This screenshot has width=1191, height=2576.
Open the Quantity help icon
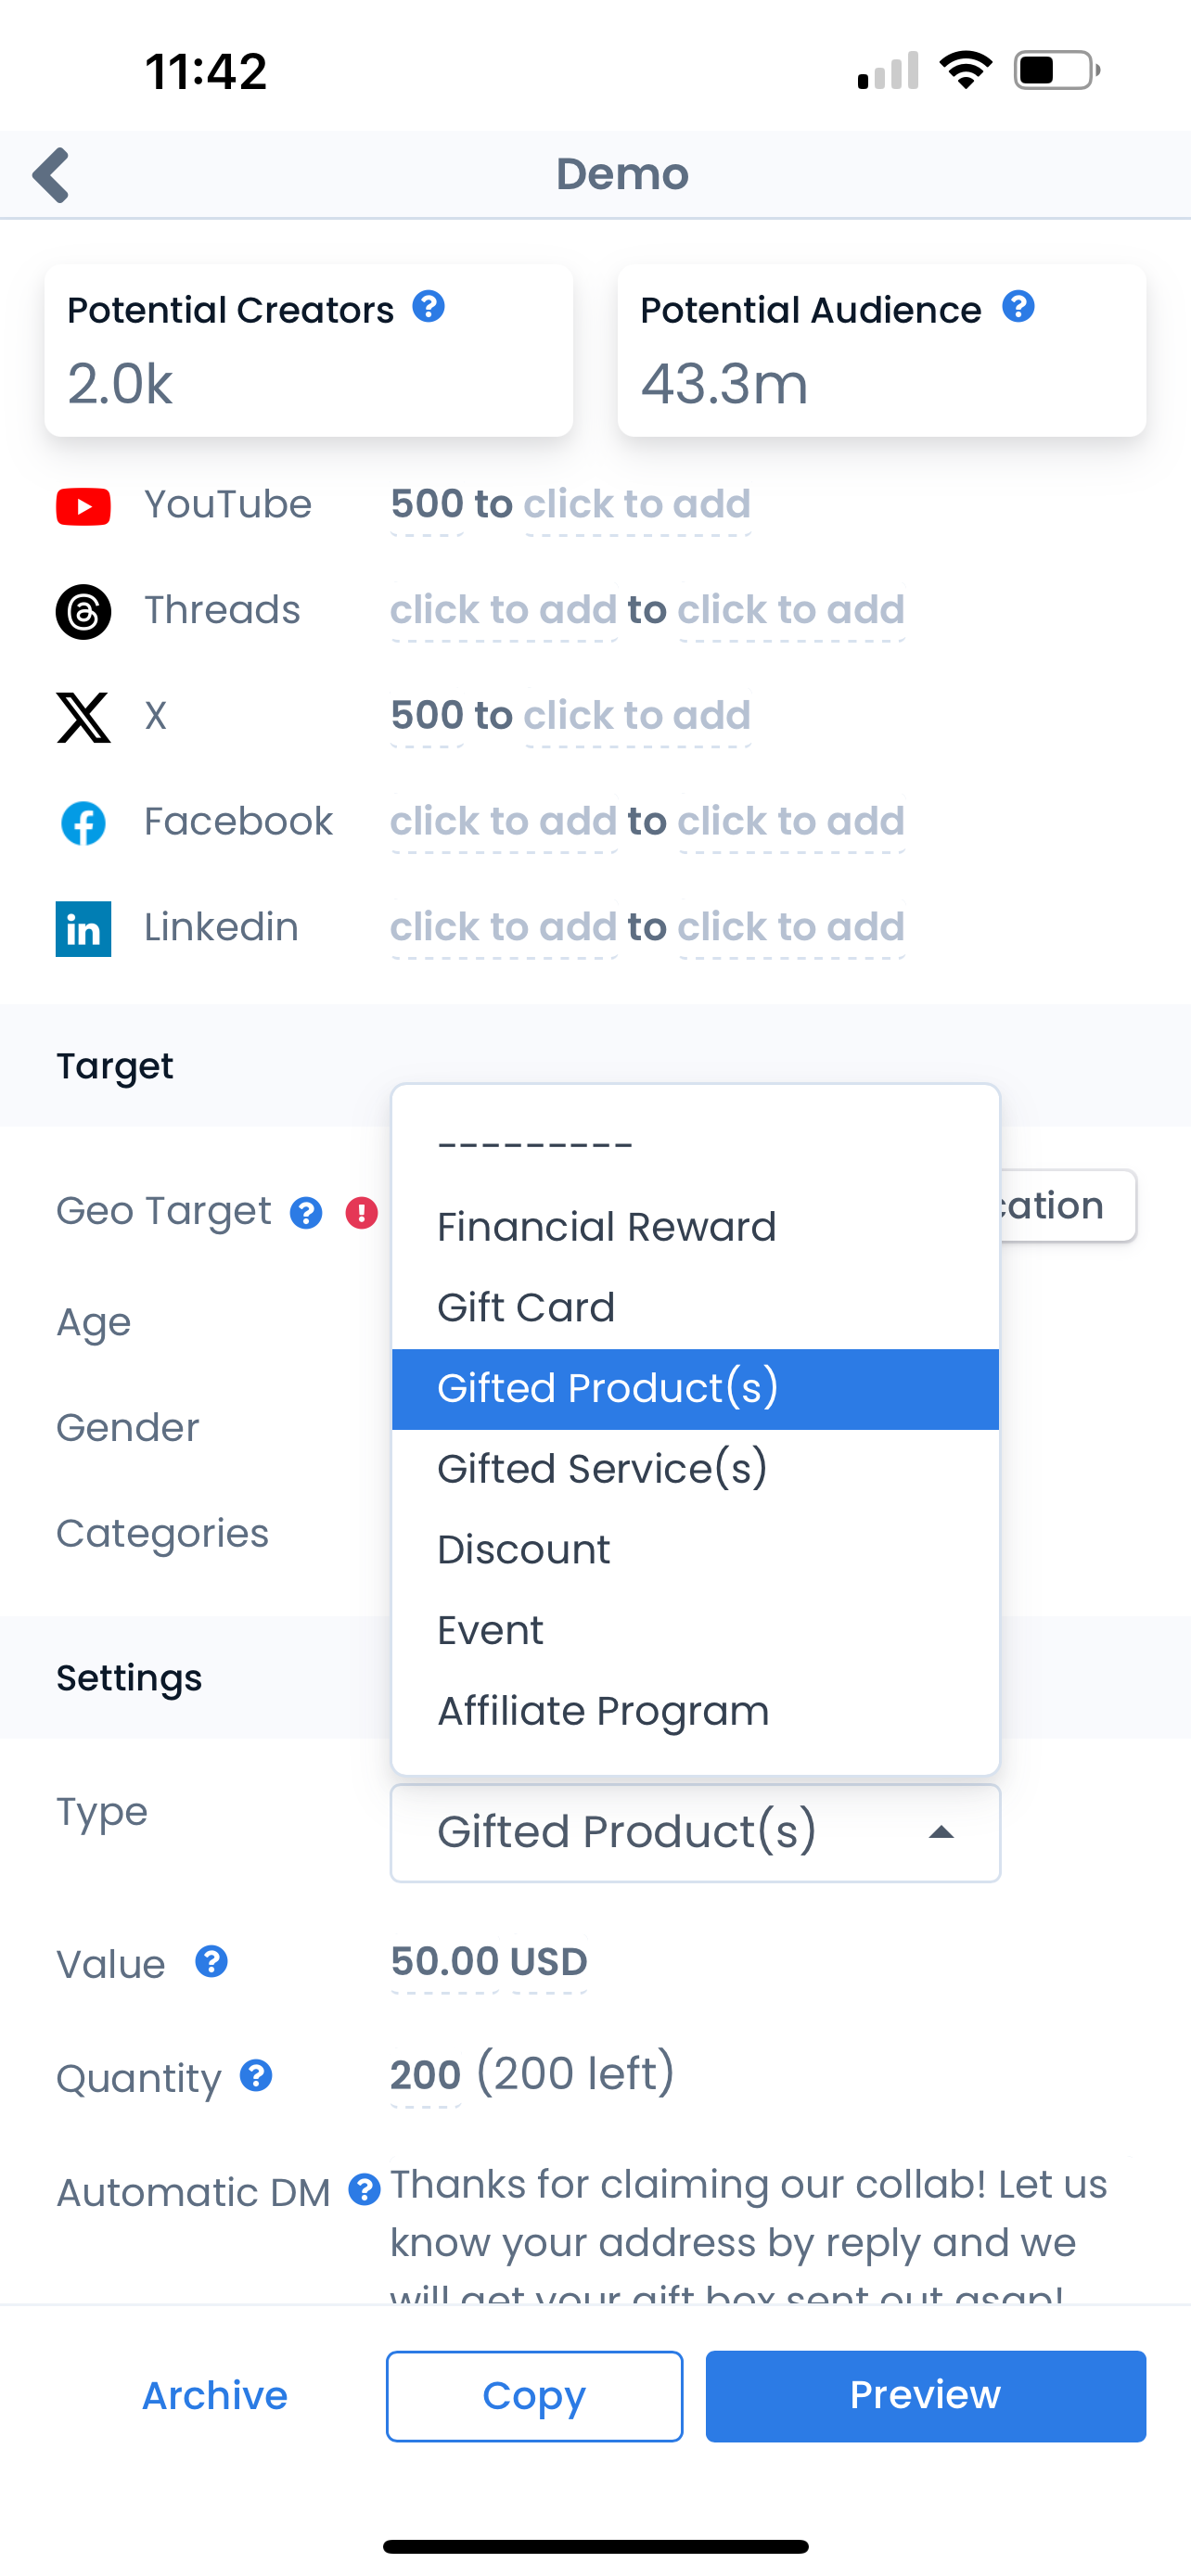pyautogui.click(x=256, y=2076)
